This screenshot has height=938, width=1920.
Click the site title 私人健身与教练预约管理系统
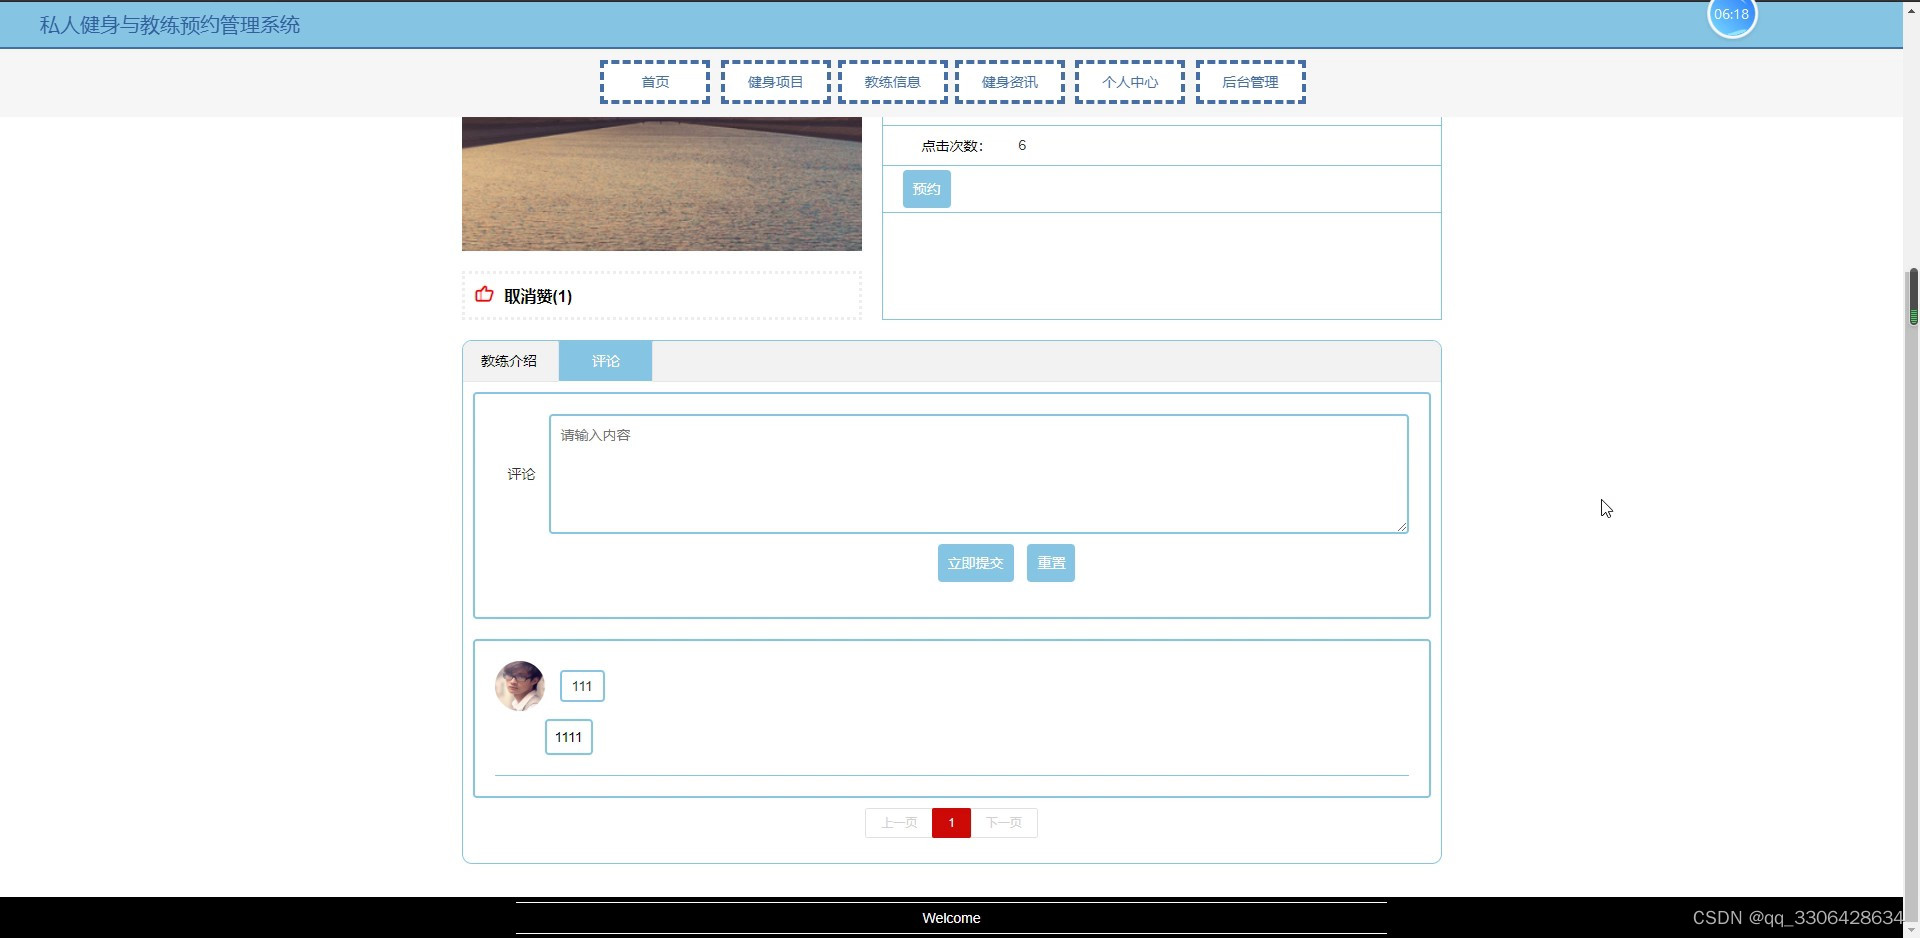(170, 25)
